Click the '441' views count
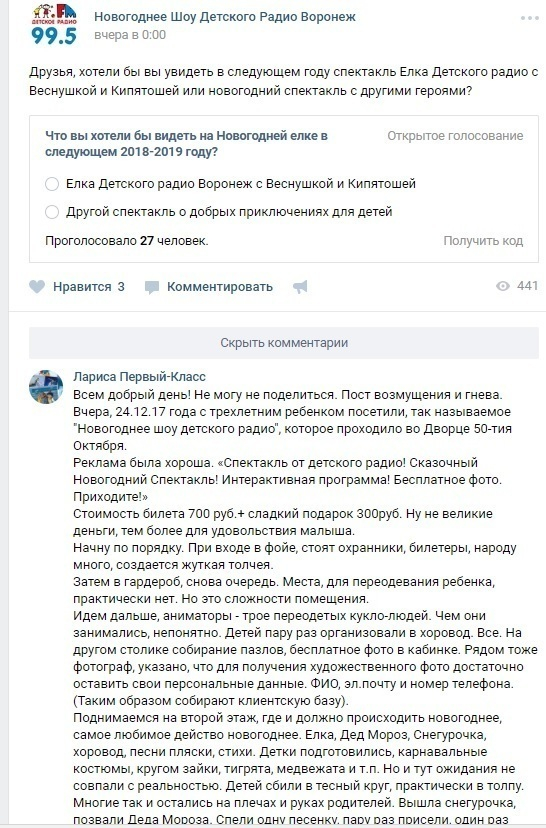This screenshot has height=828, width=546. point(528,286)
